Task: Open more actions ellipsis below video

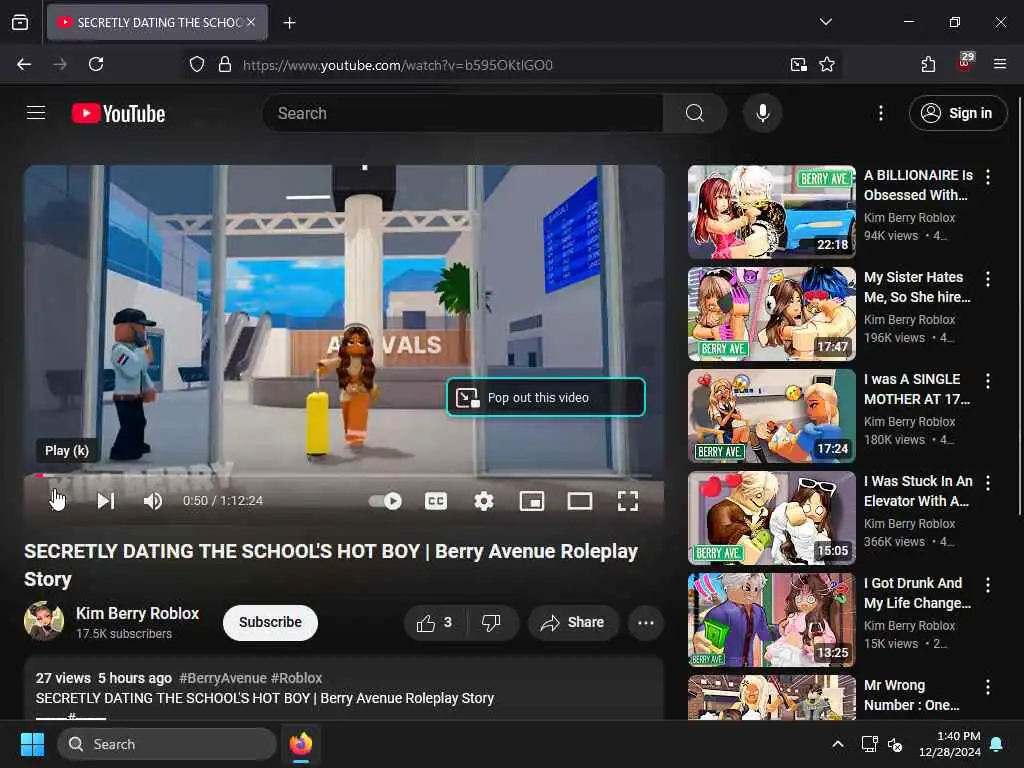Action: (645, 622)
